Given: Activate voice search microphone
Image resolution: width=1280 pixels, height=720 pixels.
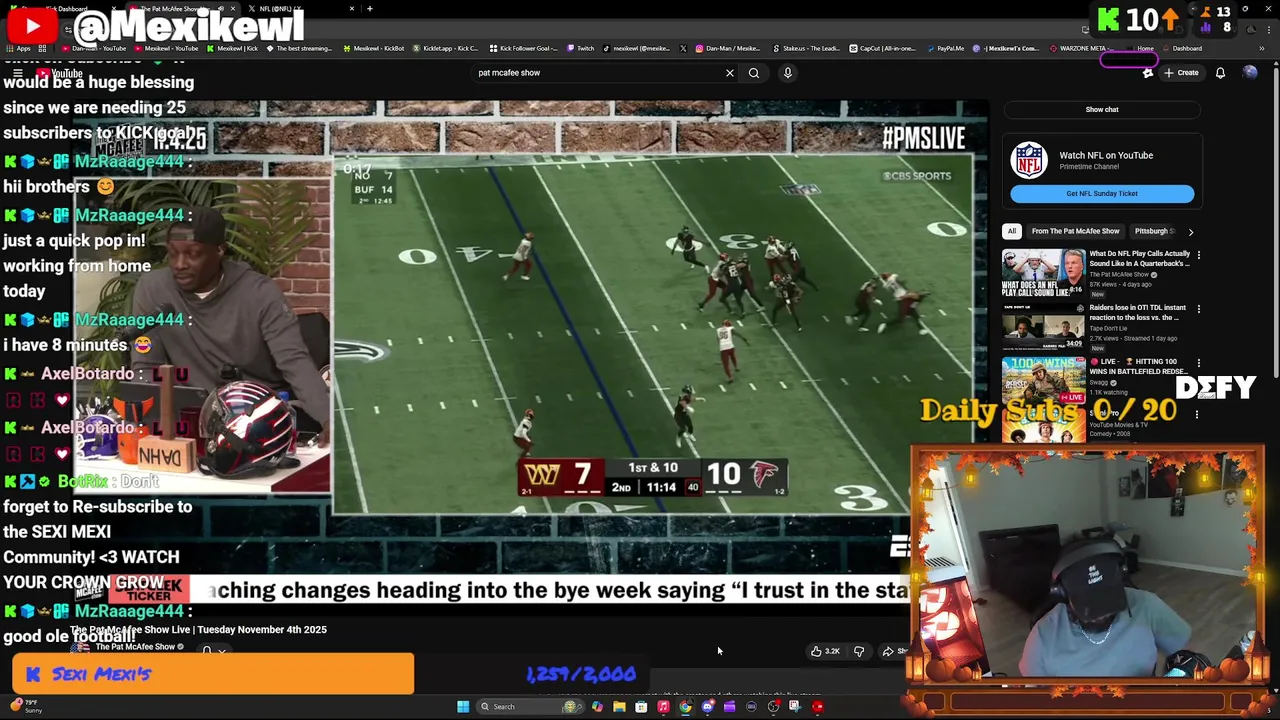Looking at the screenshot, I should pyautogui.click(x=788, y=73).
